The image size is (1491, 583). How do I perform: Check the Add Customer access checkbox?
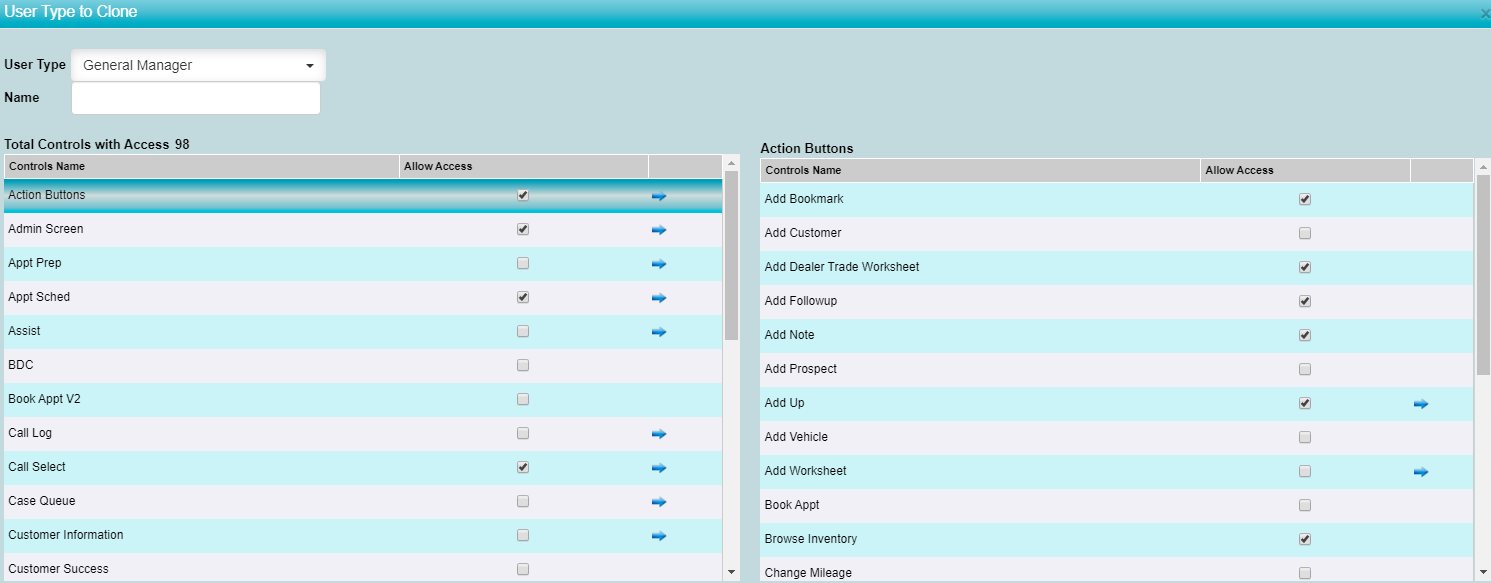1304,234
